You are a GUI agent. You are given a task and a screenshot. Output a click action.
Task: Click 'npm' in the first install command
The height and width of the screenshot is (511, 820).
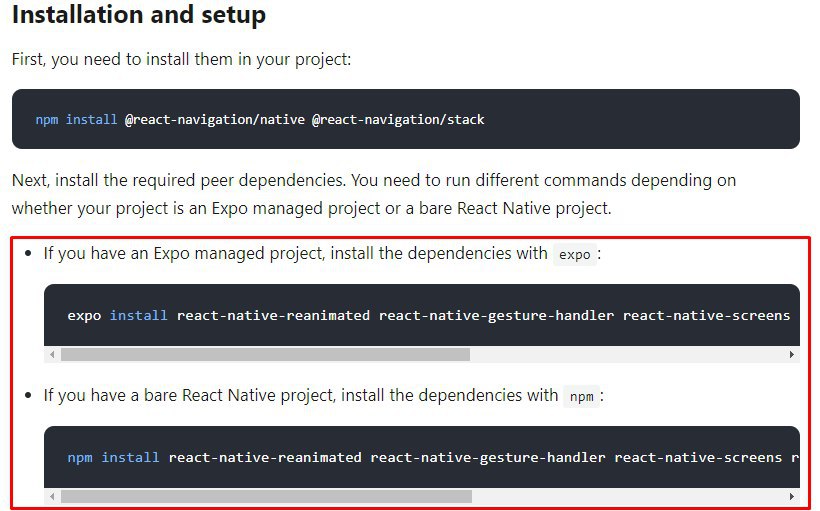[x=47, y=120]
